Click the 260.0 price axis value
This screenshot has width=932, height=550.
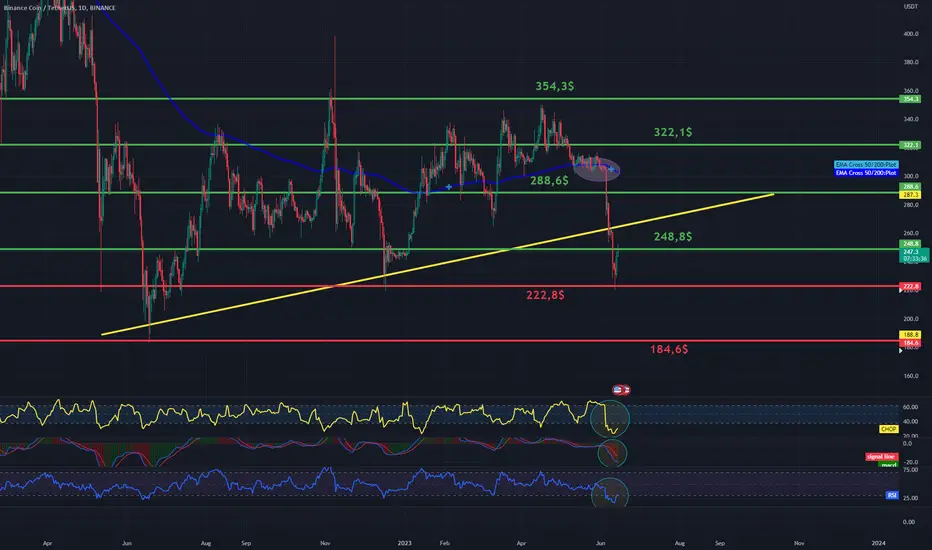[911, 234]
